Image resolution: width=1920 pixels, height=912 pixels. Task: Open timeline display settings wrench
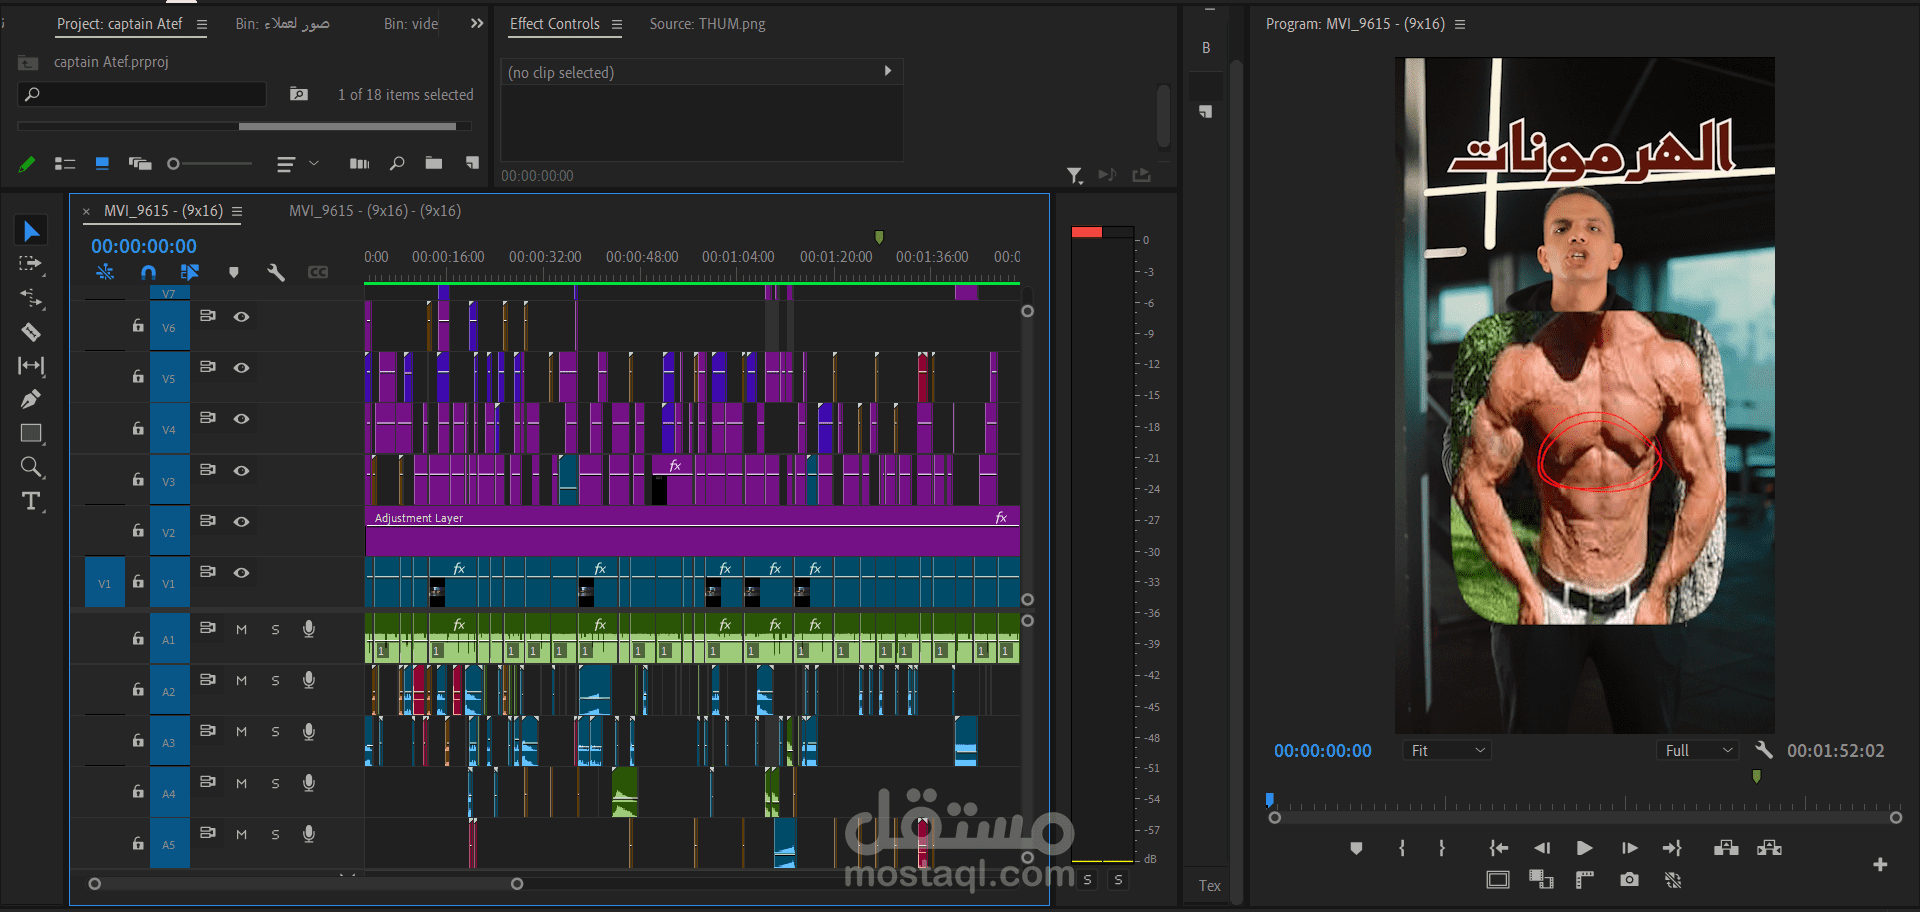pyautogui.click(x=276, y=272)
